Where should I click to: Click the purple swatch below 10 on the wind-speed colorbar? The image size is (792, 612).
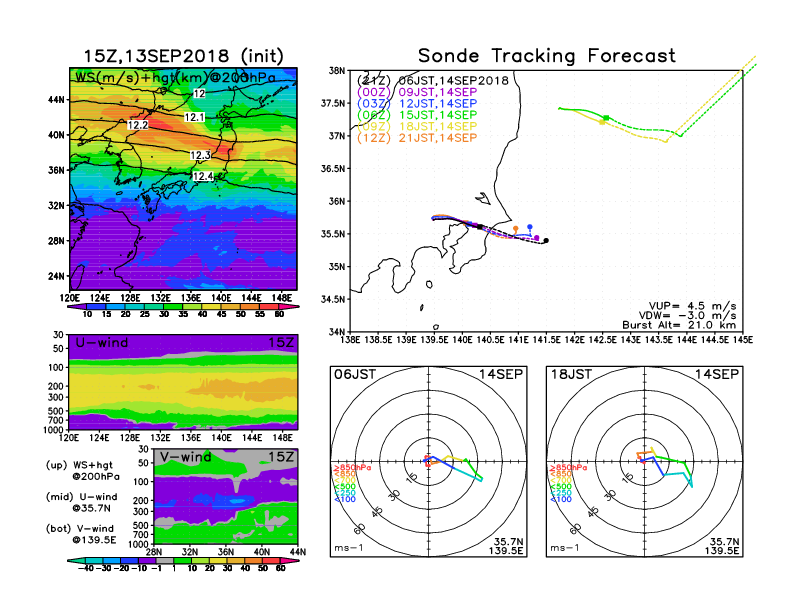[x=75, y=306]
